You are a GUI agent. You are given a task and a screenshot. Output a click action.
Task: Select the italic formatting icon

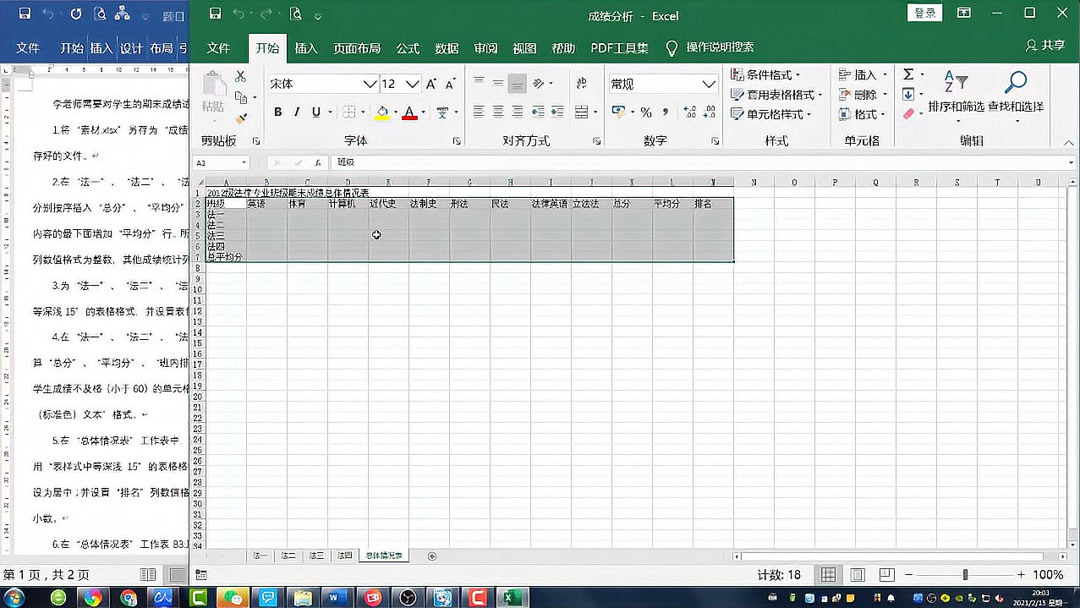[x=298, y=110]
